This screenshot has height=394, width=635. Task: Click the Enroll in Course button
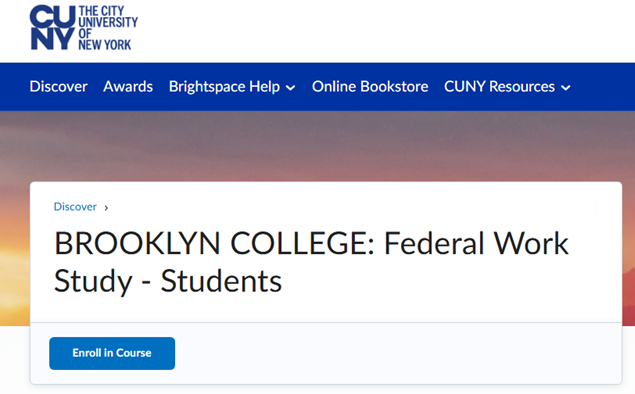tap(112, 353)
